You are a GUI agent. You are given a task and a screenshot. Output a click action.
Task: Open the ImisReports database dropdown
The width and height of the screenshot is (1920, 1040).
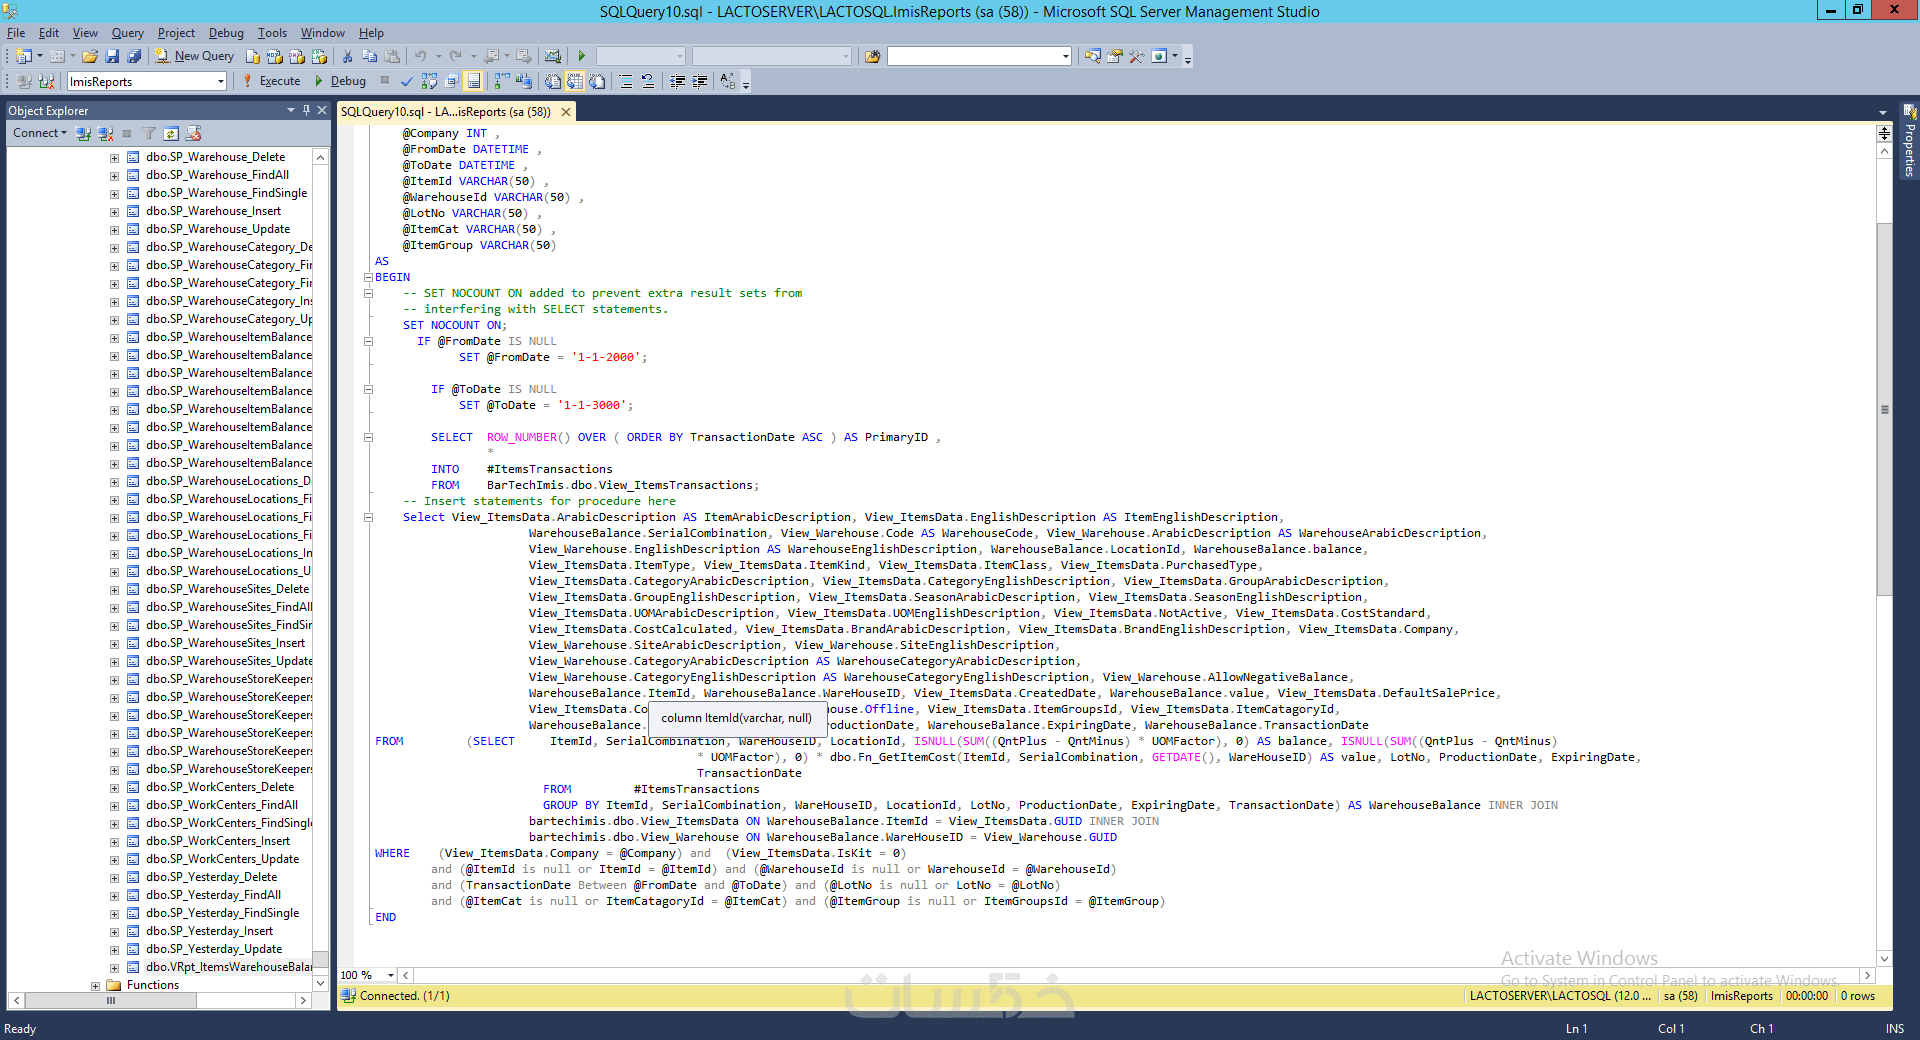click(220, 82)
